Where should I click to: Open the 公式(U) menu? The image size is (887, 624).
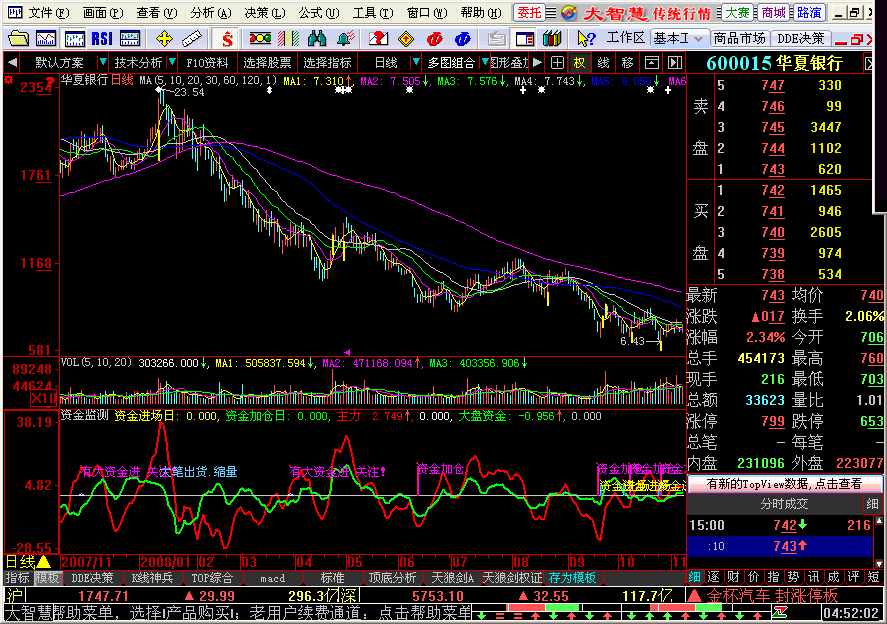tap(319, 12)
